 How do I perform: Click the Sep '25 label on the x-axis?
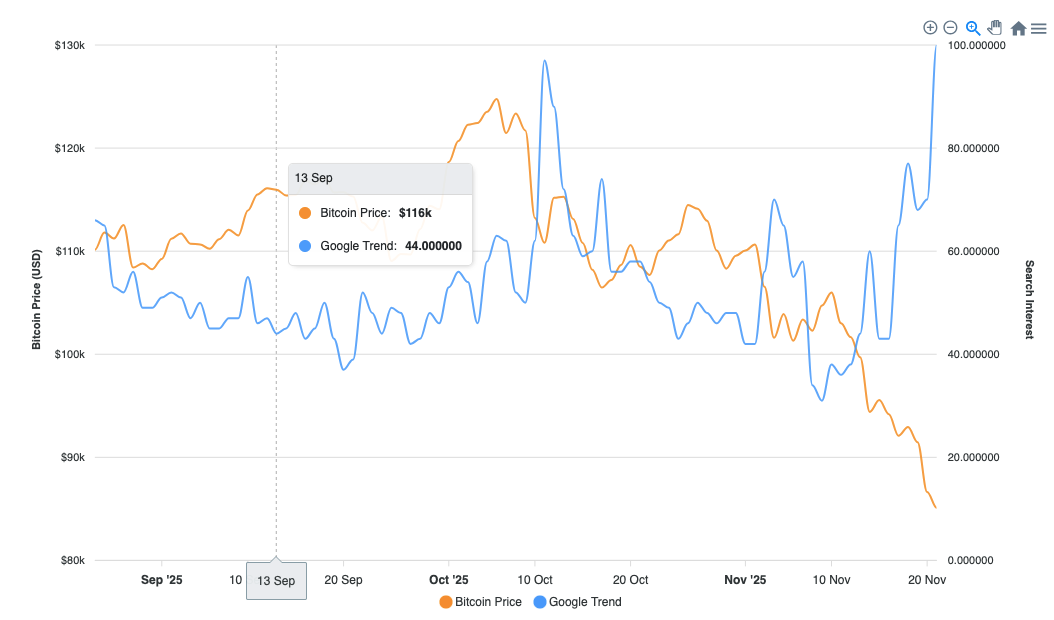(x=163, y=580)
